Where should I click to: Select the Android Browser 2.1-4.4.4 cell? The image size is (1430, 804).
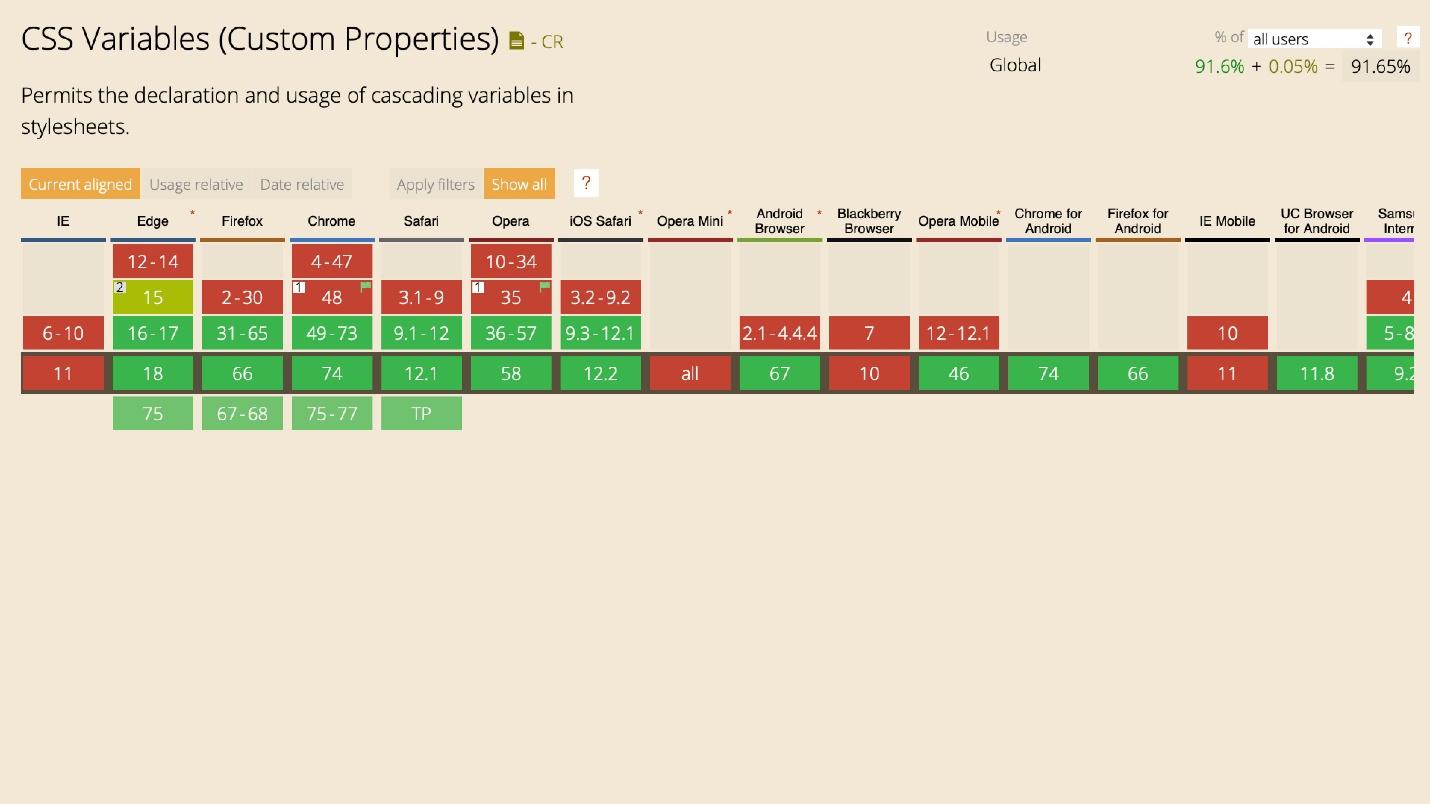pos(780,333)
